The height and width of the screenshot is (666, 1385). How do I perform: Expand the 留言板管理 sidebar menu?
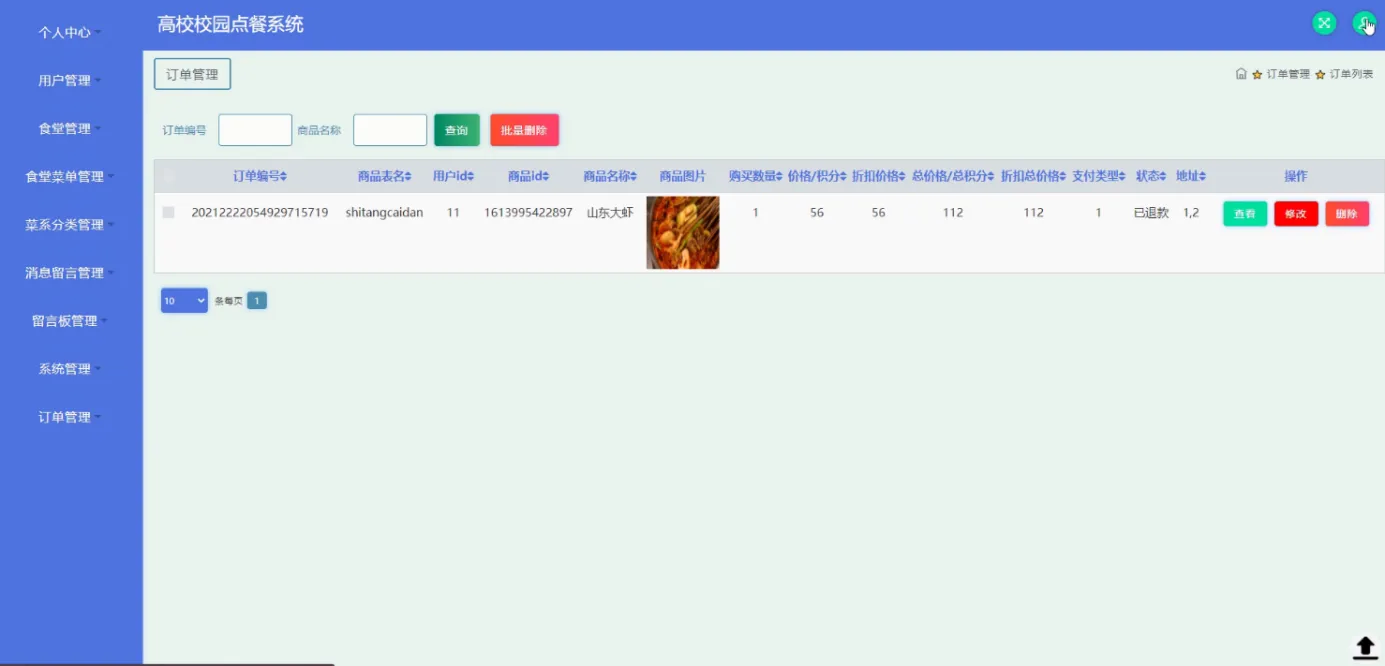pos(70,320)
